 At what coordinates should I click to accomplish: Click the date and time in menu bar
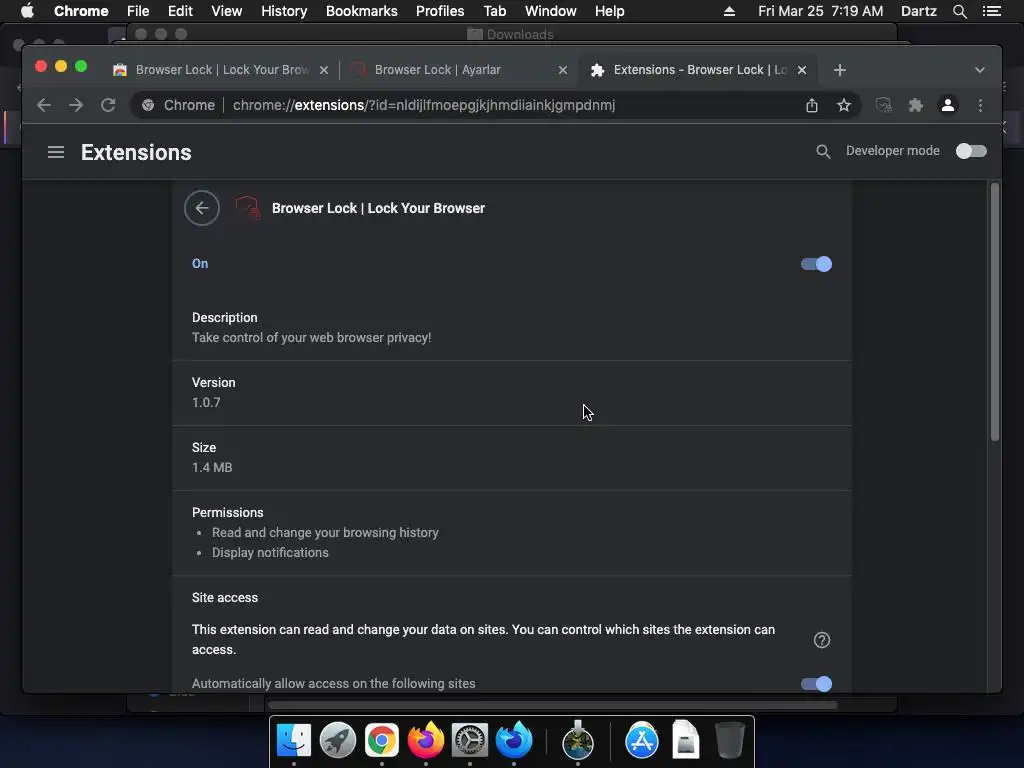(820, 11)
